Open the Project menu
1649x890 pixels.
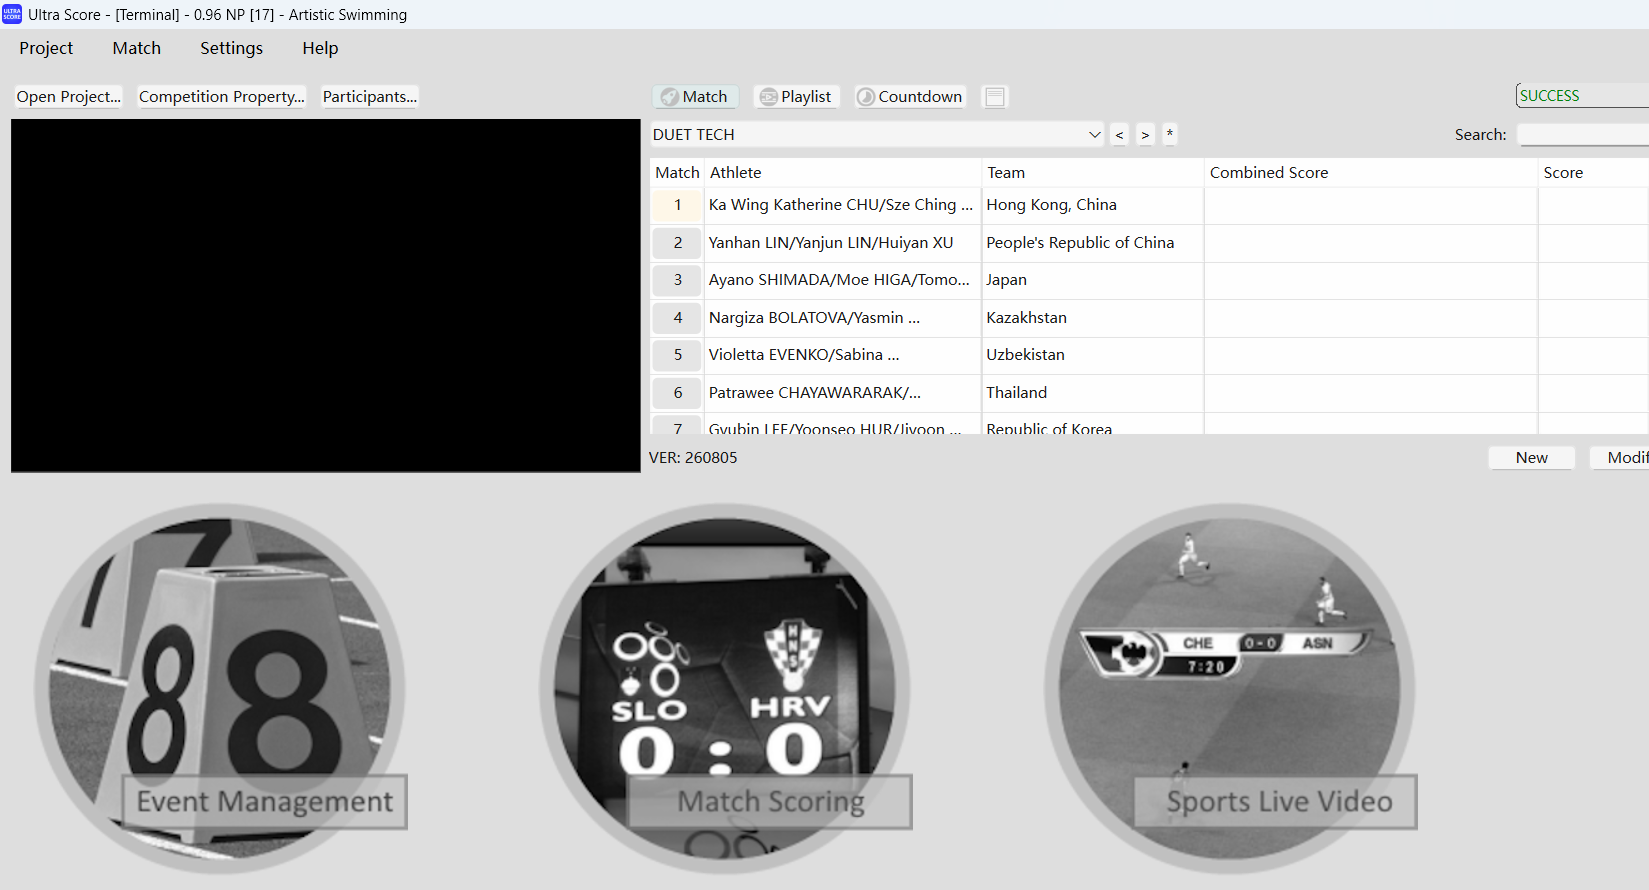click(46, 48)
